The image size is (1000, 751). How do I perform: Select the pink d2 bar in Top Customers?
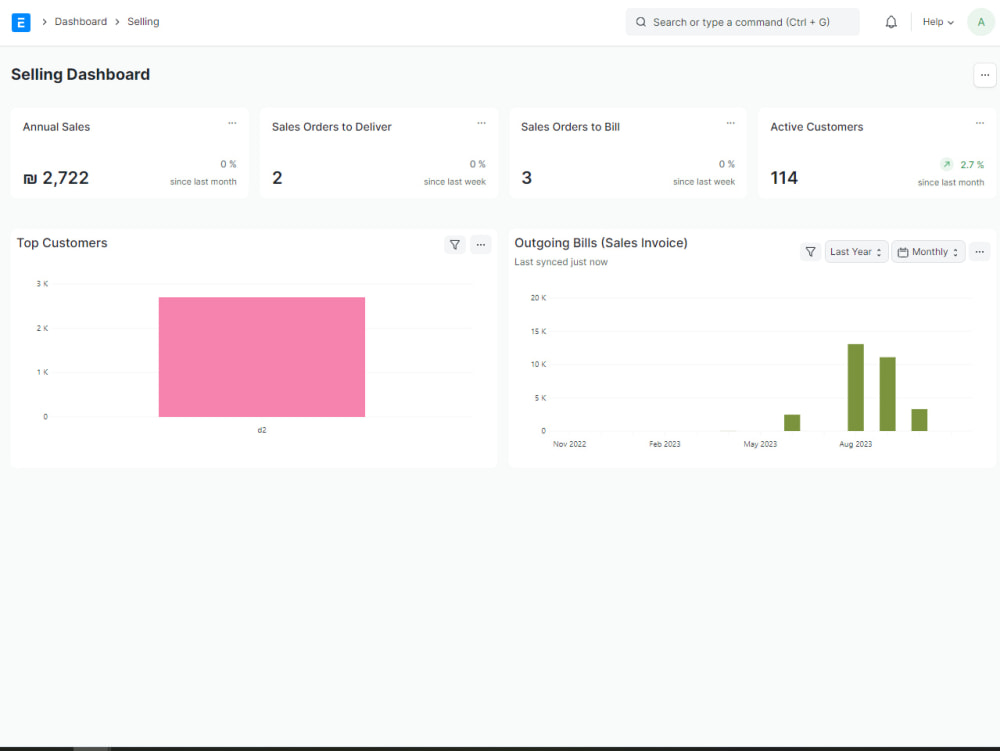pyautogui.click(x=261, y=357)
